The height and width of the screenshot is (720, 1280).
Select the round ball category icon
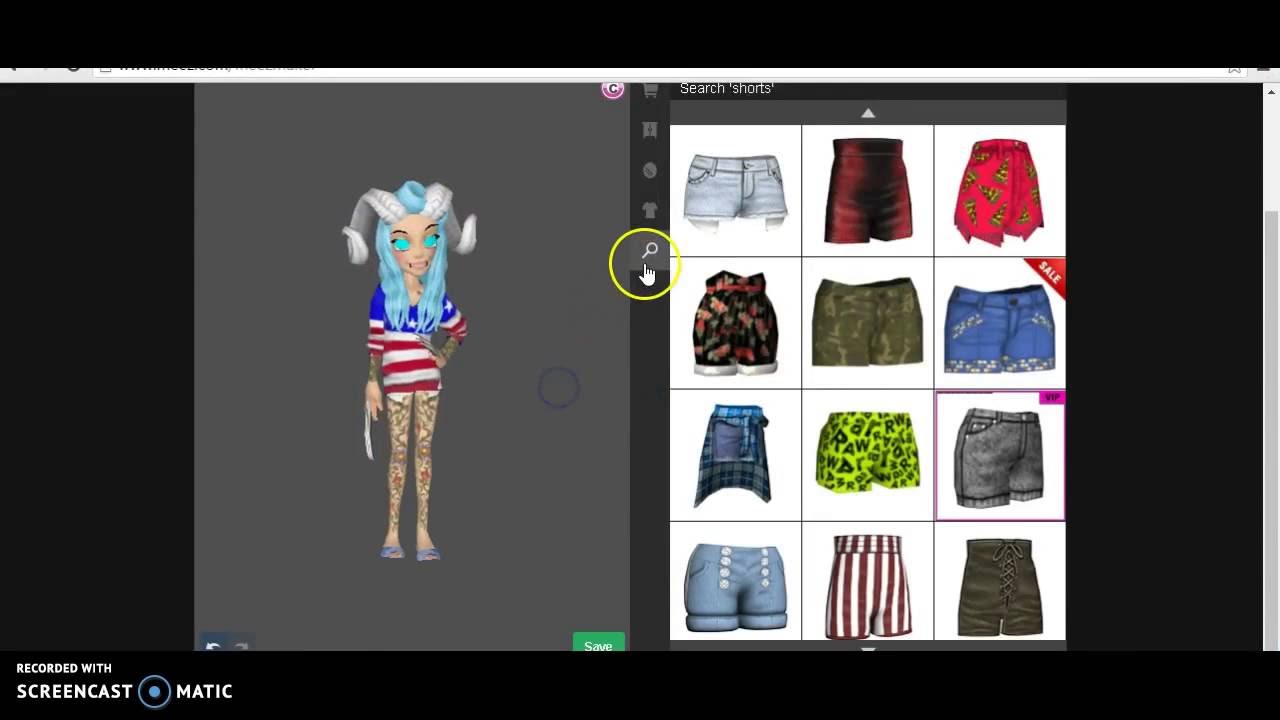coord(650,170)
